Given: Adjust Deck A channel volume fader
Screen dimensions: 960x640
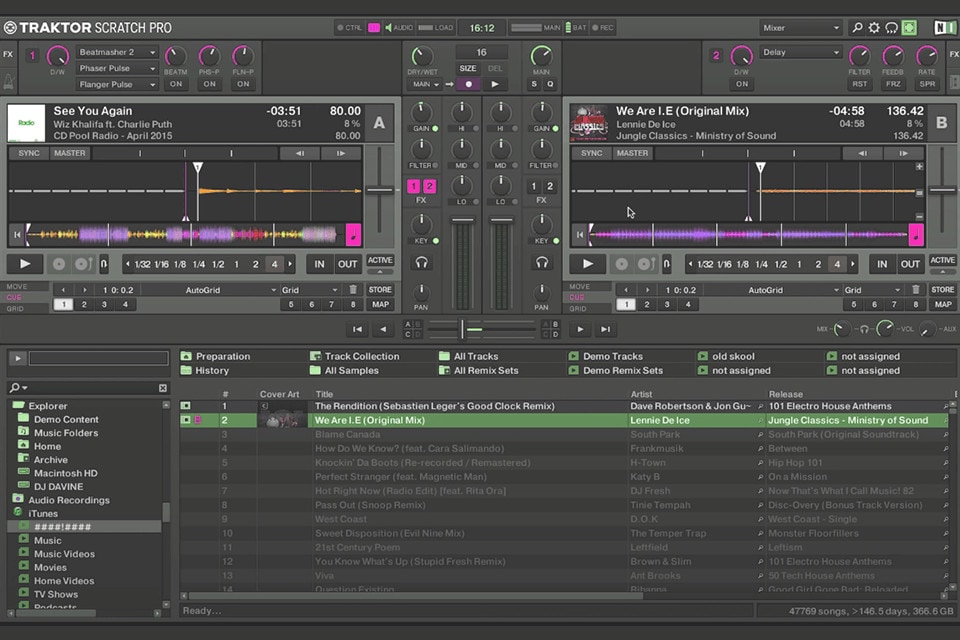Looking at the screenshot, I should (463, 220).
